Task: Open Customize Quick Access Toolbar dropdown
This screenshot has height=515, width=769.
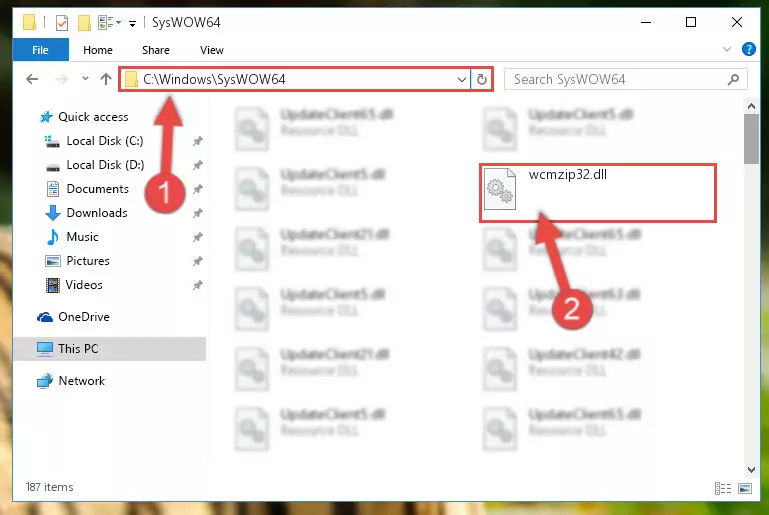Action: 132,23
